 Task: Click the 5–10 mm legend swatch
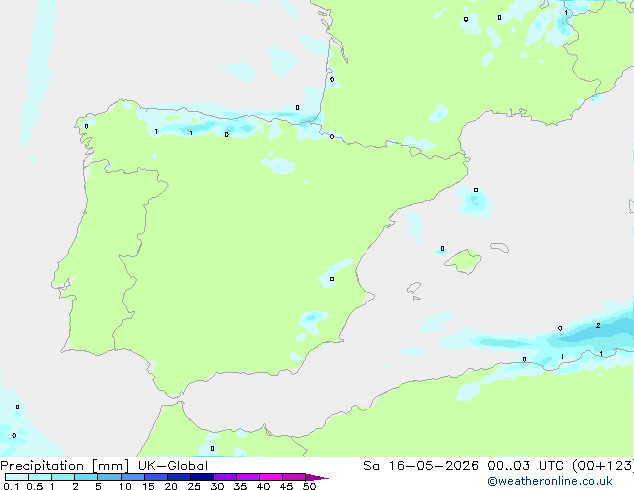109,477
